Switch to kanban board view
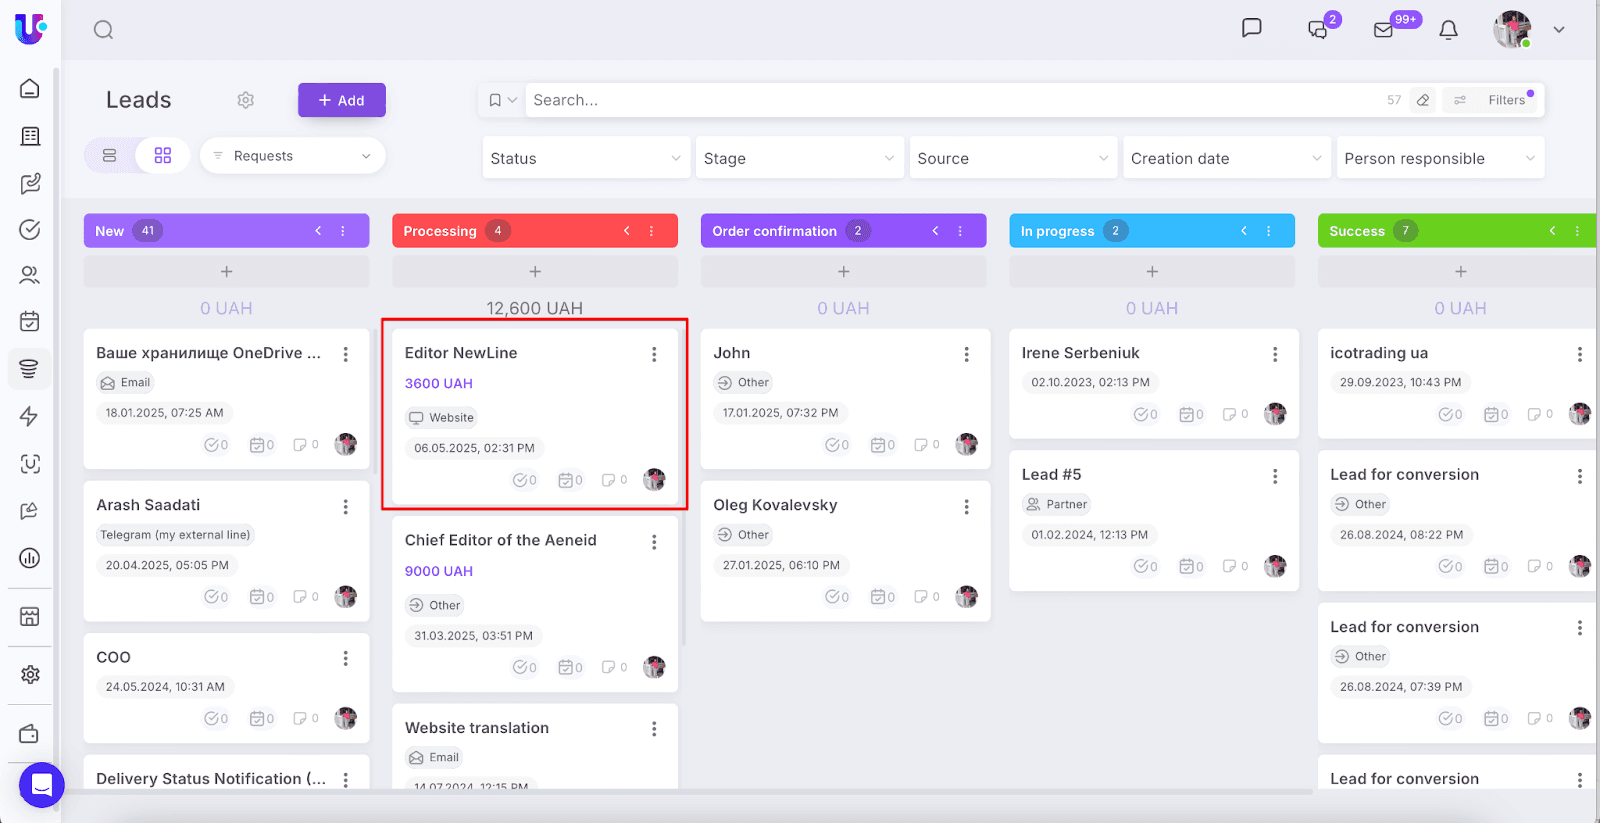The height and width of the screenshot is (823, 1600). point(163,156)
